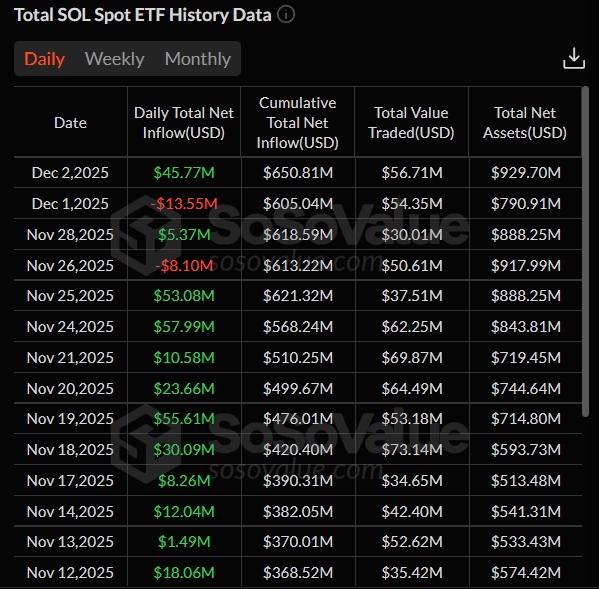The height and width of the screenshot is (589, 599).
Task: Switch to the Daily tab
Action: coord(44,59)
